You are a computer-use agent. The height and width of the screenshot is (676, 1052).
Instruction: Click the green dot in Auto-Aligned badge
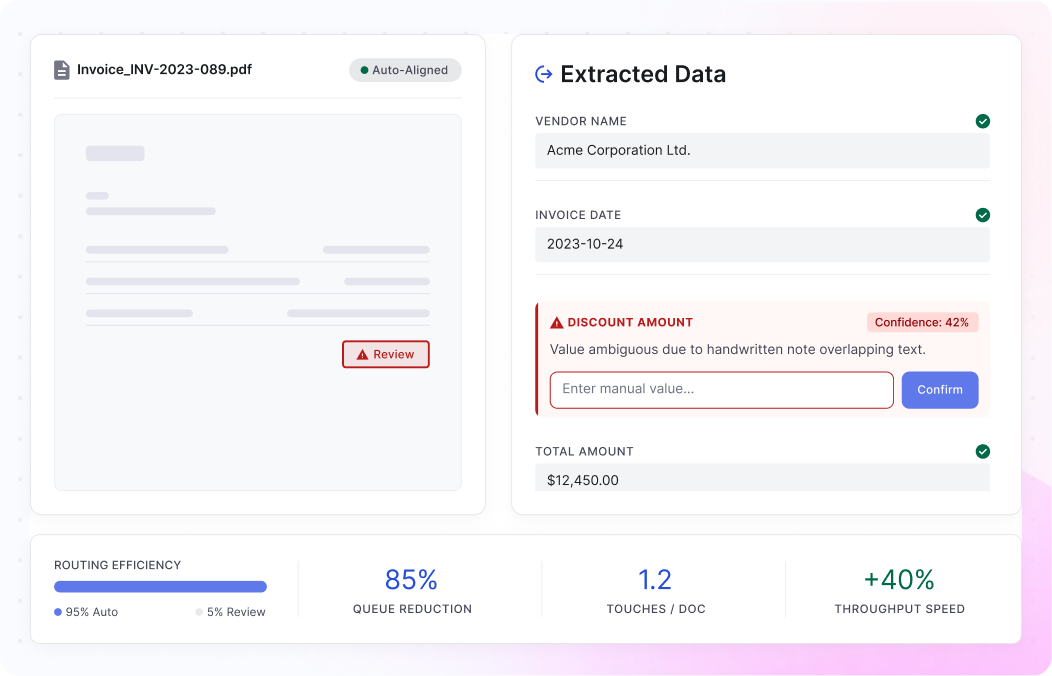pyautogui.click(x=364, y=70)
